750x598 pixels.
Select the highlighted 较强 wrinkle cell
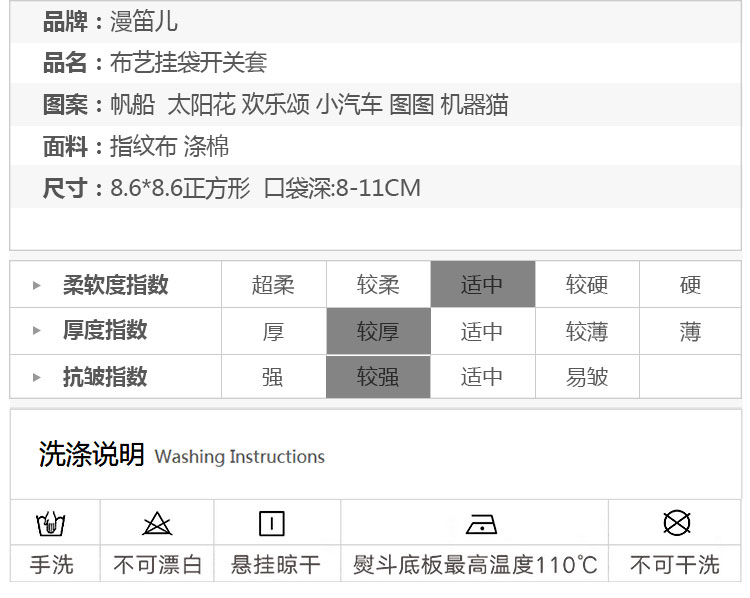coord(378,377)
